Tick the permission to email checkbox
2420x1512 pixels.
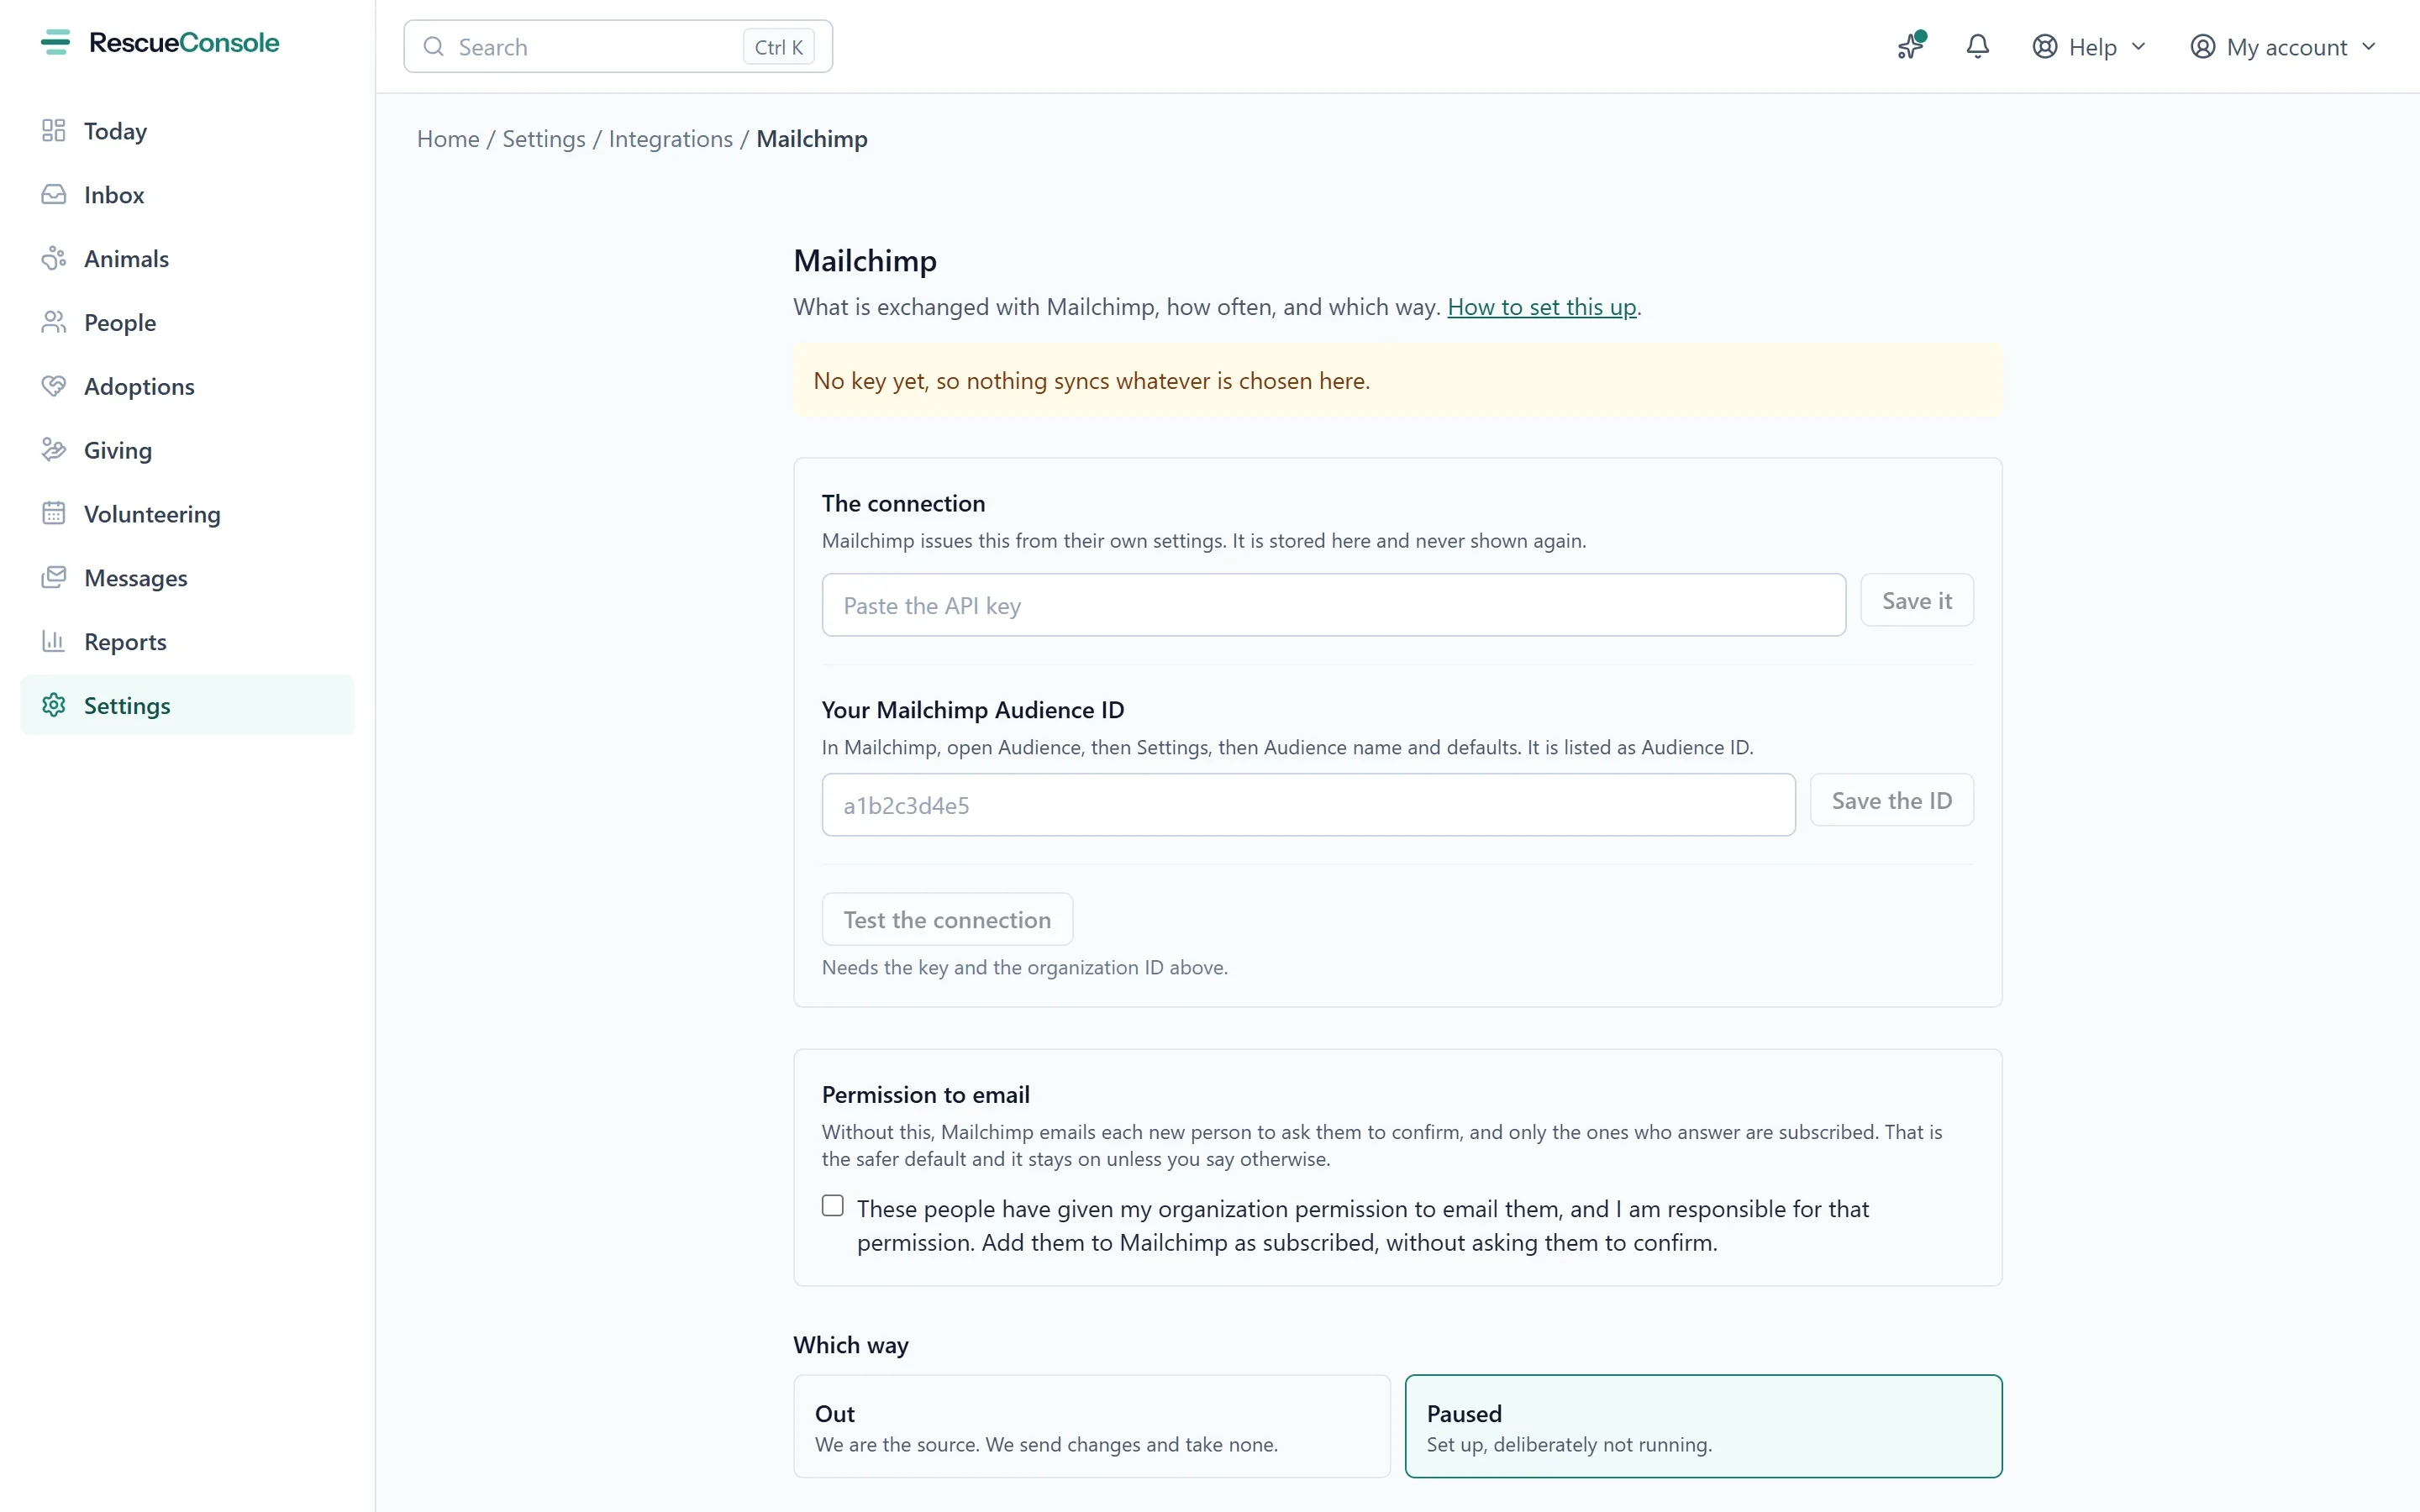tap(832, 1206)
